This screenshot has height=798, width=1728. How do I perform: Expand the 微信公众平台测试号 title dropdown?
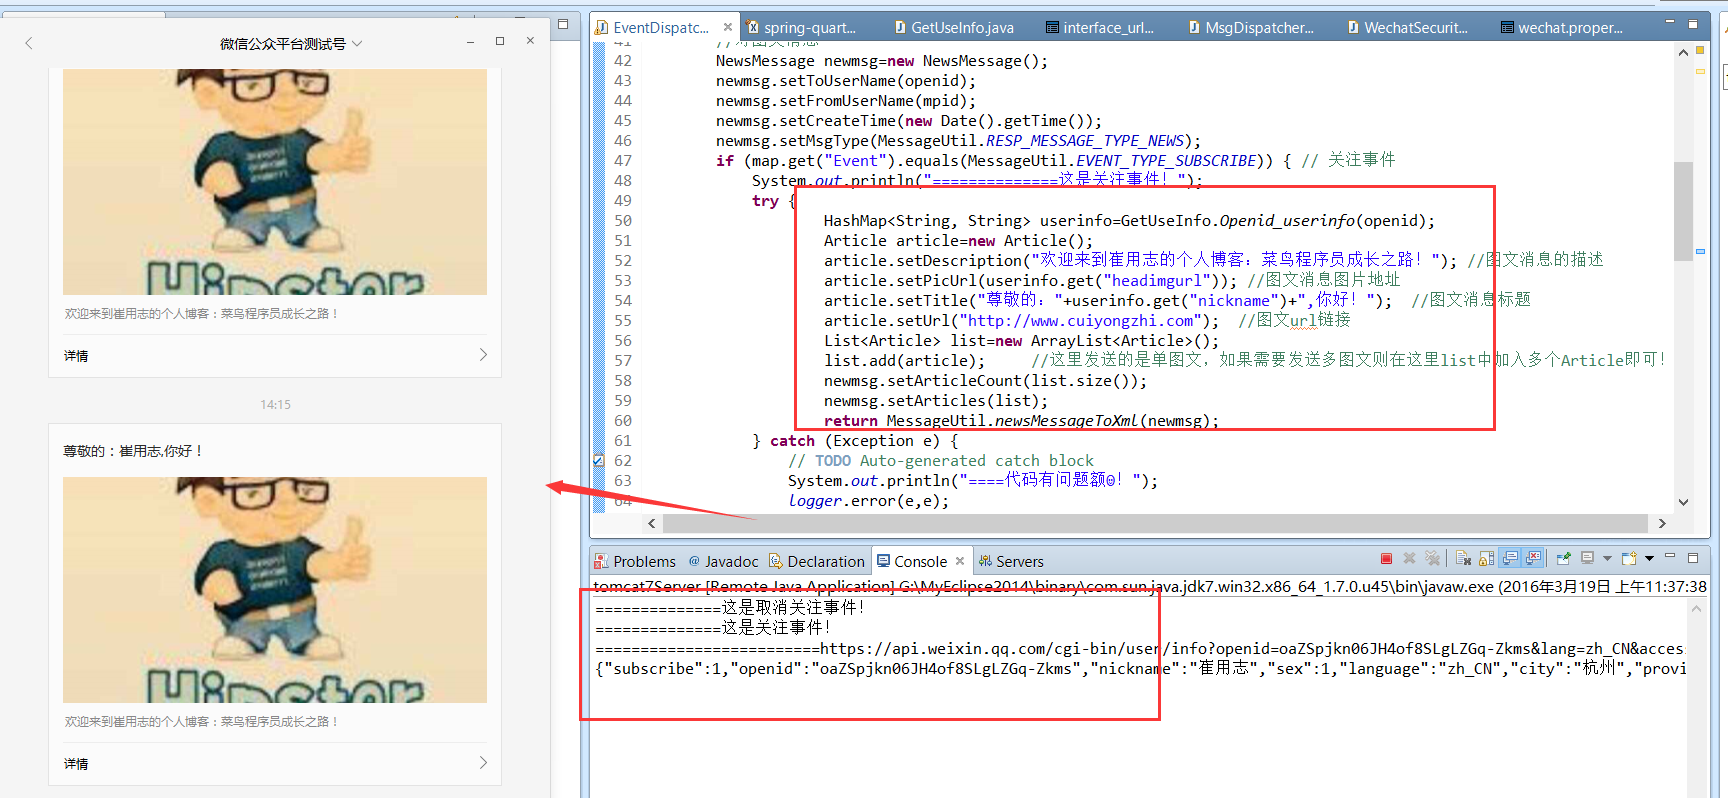click(x=357, y=44)
